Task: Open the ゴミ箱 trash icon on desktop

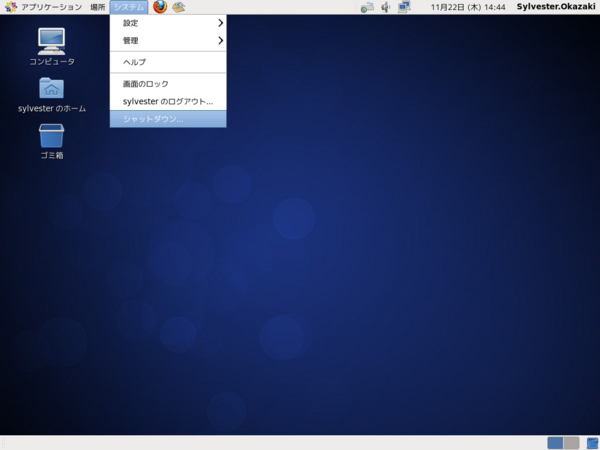Action: tap(52, 141)
